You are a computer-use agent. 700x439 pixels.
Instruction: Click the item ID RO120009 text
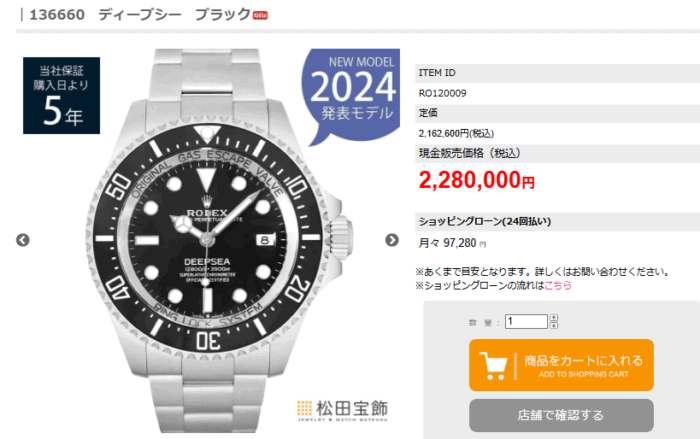(x=442, y=93)
